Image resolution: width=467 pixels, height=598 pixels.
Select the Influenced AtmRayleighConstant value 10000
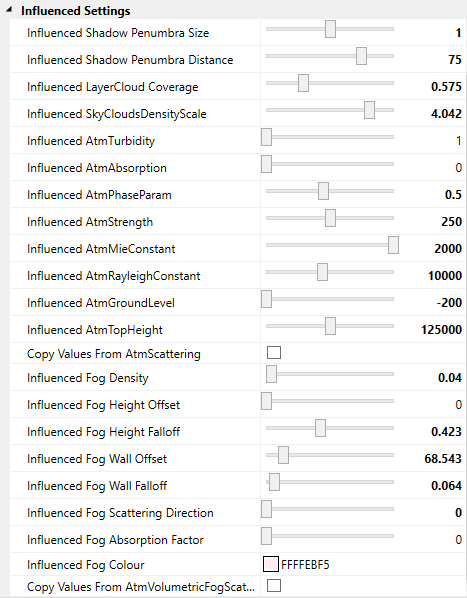[x=445, y=276]
